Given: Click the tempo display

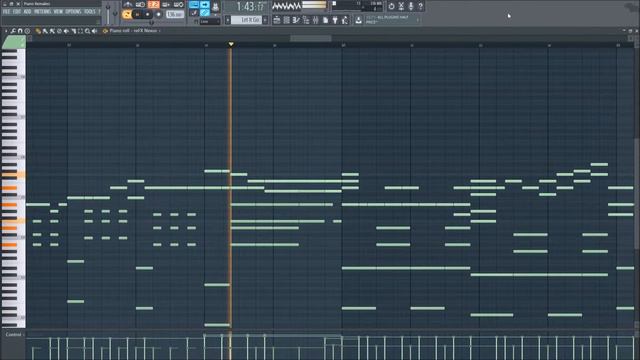Looking at the screenshot, I should point(175,14).
